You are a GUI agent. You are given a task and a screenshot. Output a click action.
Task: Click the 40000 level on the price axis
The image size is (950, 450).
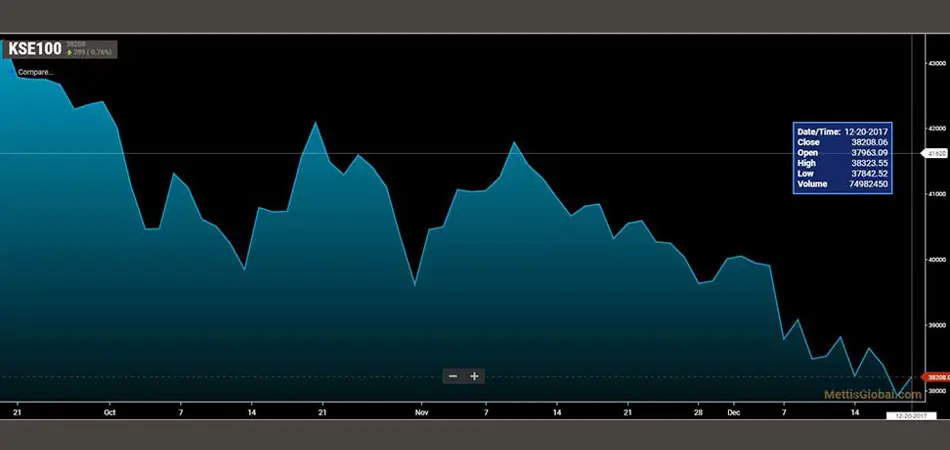937,259
